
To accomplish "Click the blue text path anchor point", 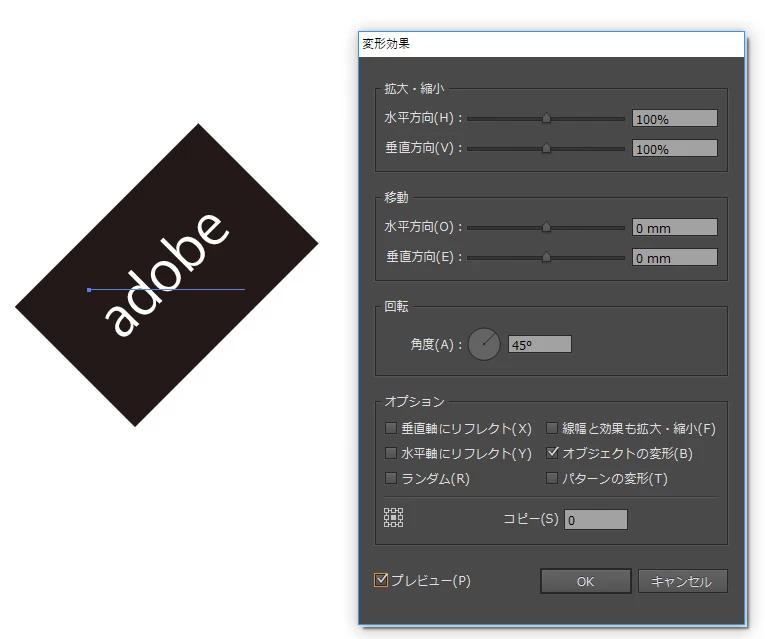I will [89, 290].
